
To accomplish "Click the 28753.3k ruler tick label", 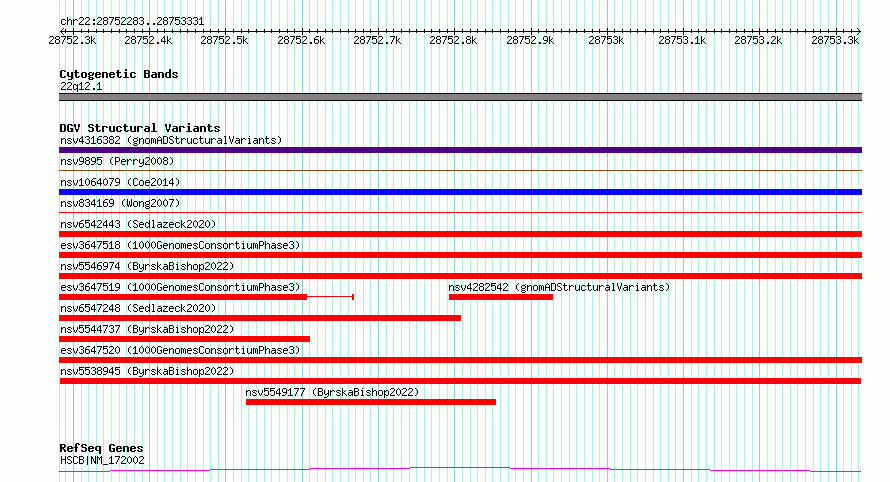I will (x=835, y=40).
